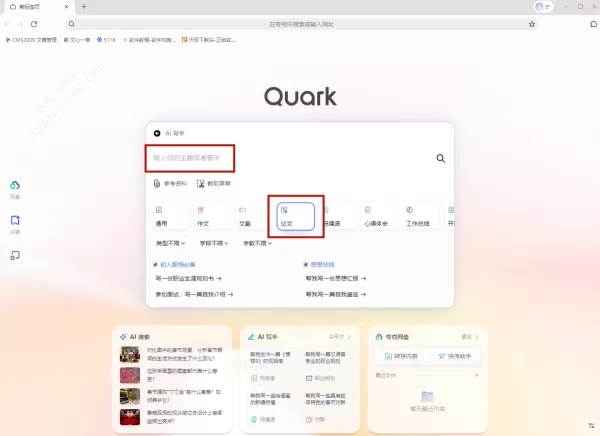This screenshot has width=600, height=436.
Task: Select the 文案 writing type card
Action: 253,216
